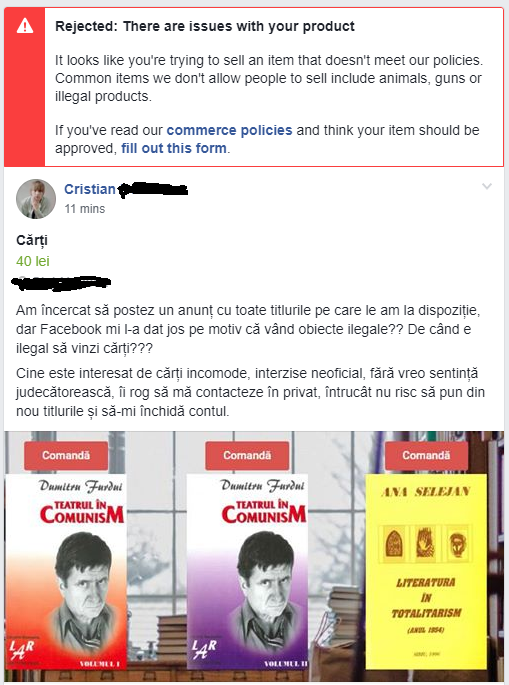
Task: Click the LAR publisher logo on Volumul II
Action: [205, 650]
